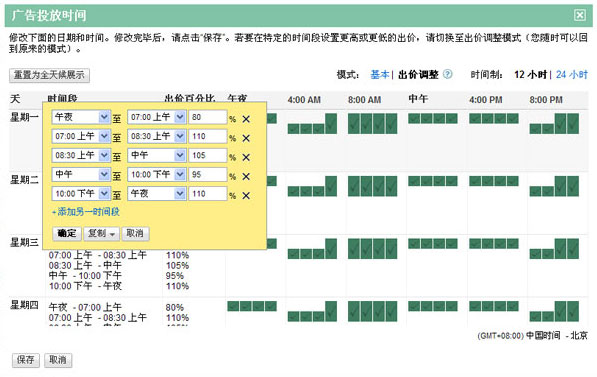597x377 pixels.
Task: Click Wednesday's 07:00 上午 - 08:30 上午 entry
Action: 97,255
